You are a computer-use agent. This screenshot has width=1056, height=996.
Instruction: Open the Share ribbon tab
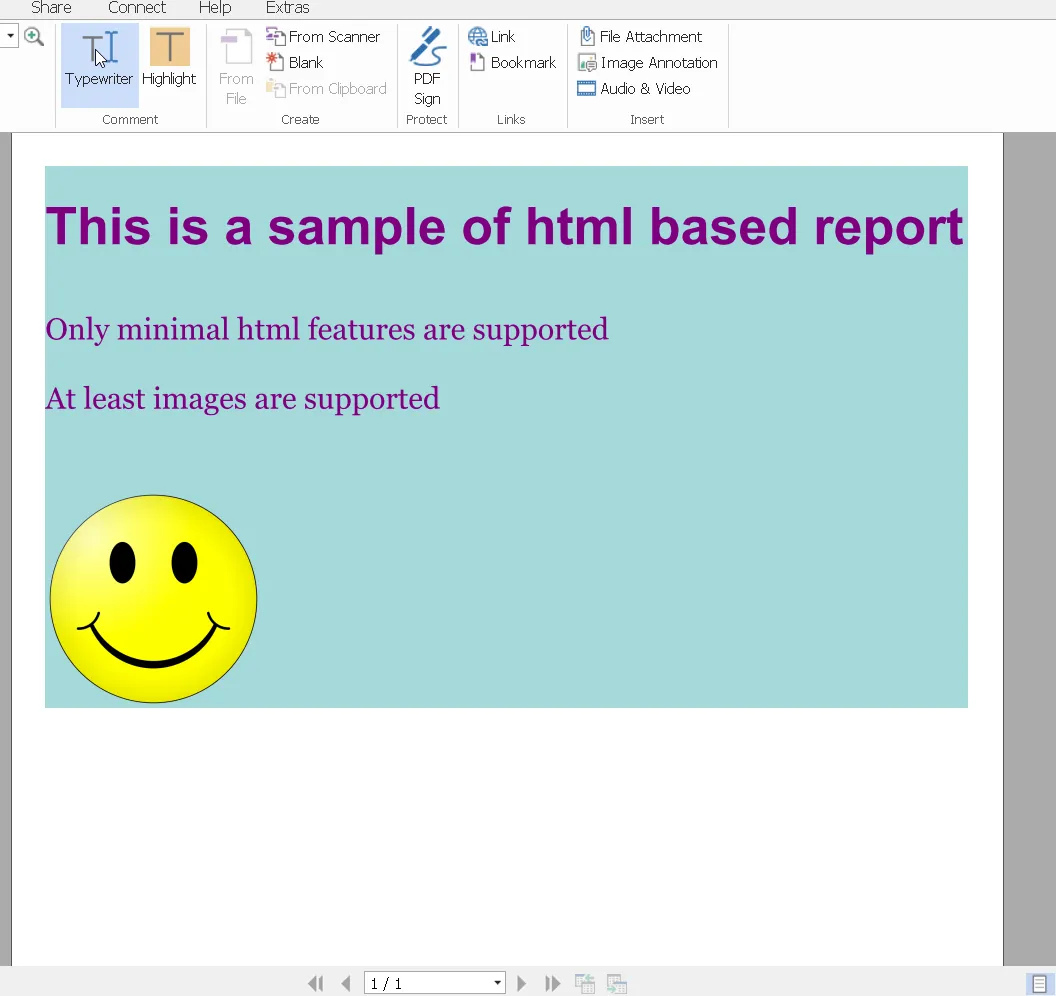51,8
